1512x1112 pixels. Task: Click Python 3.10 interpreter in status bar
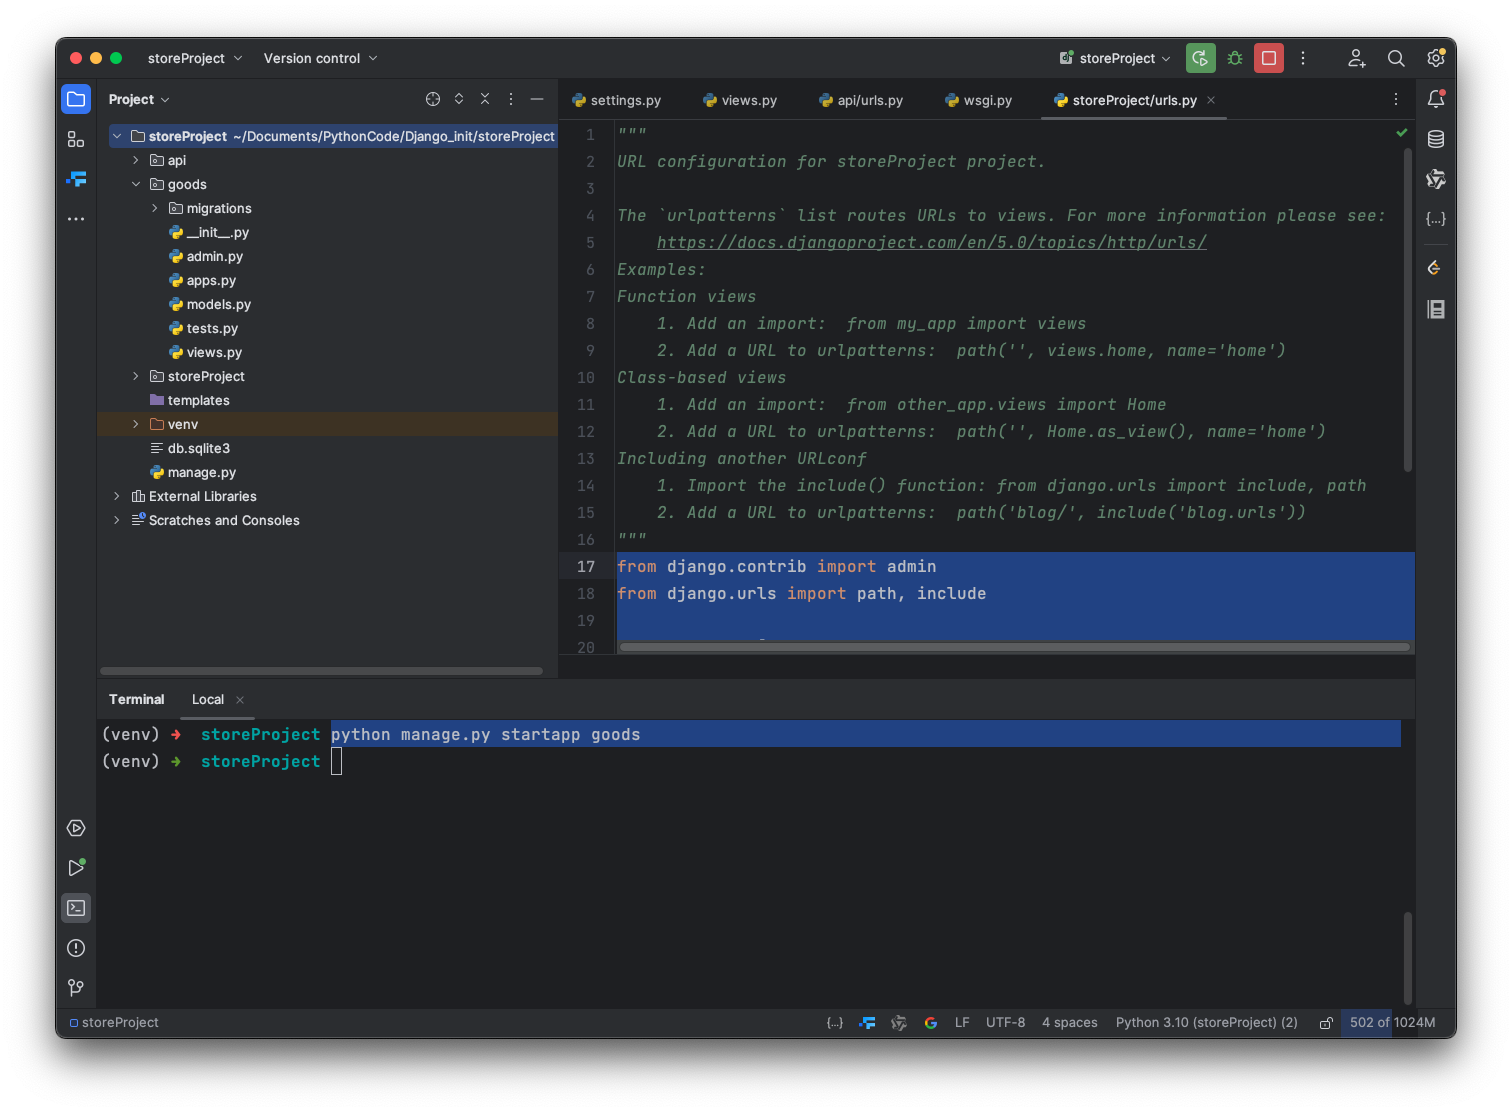click(1206, 1023)
